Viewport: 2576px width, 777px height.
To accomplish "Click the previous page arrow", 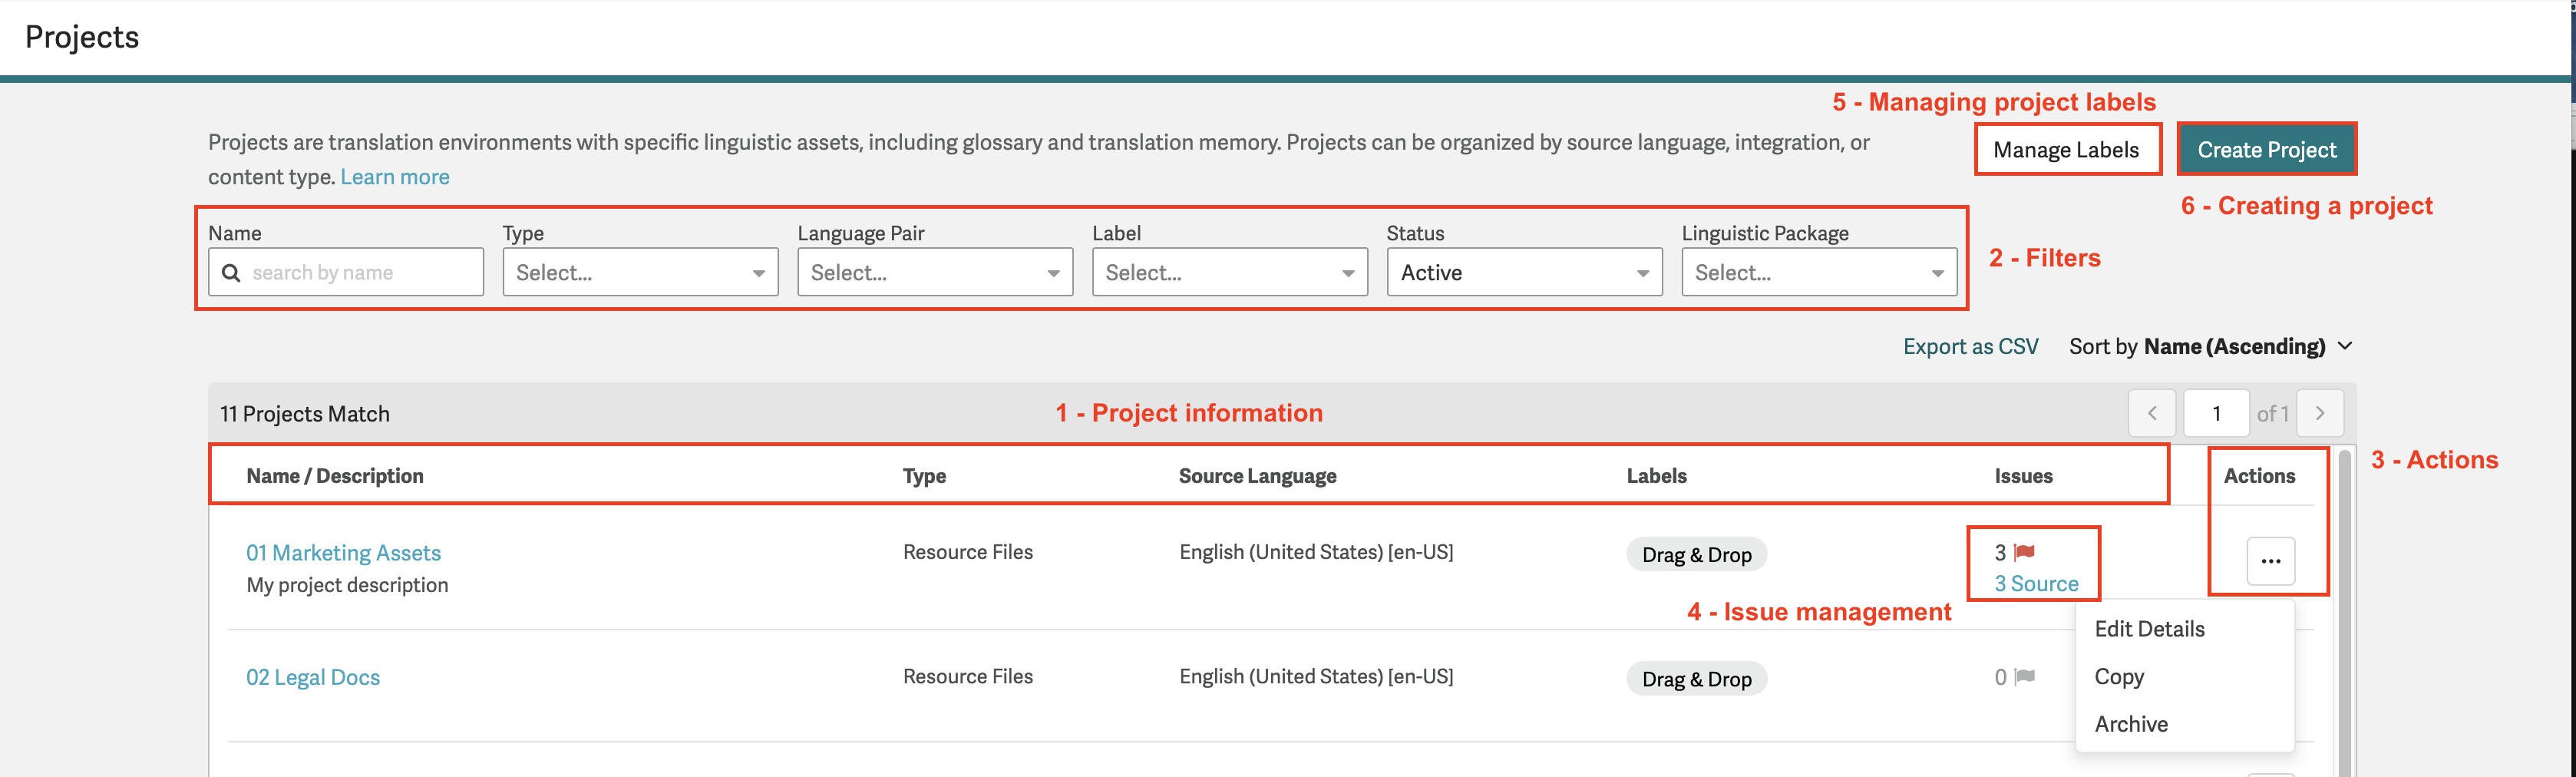I will (x=2152, y=412).
